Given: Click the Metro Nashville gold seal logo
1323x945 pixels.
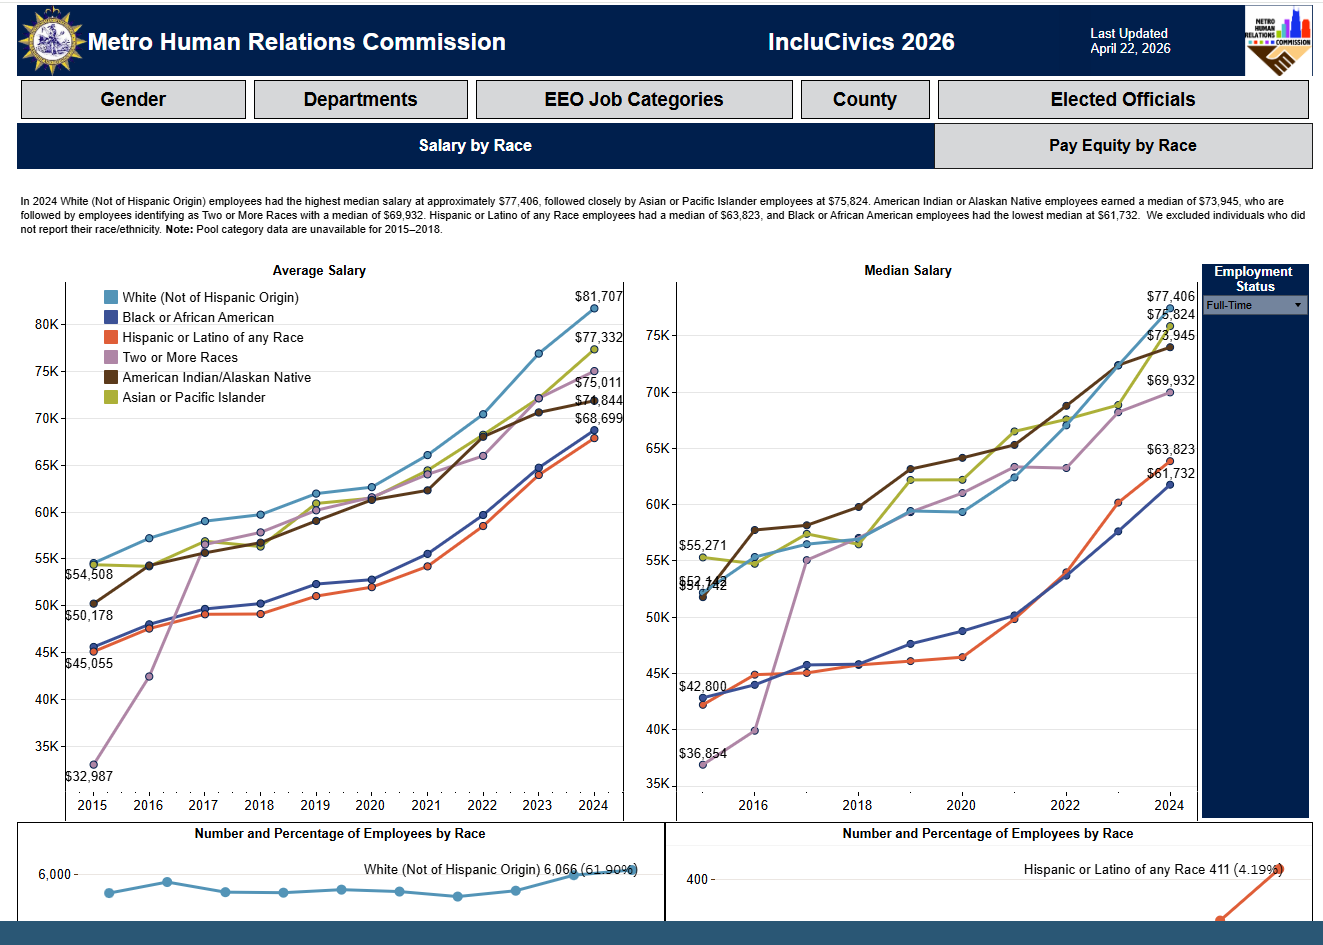Looking at the screenshot, I should 52,42.
